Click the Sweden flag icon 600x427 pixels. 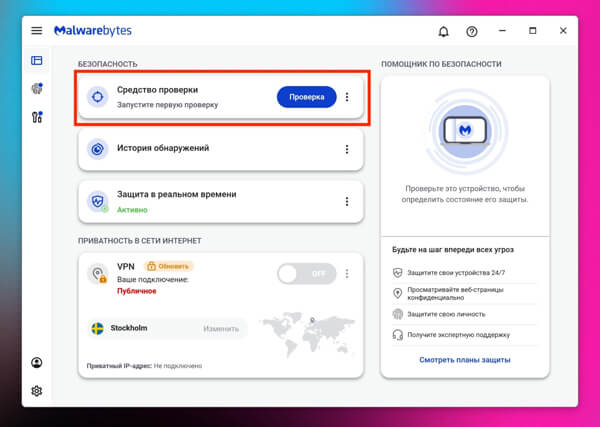(x=98, y=328)
